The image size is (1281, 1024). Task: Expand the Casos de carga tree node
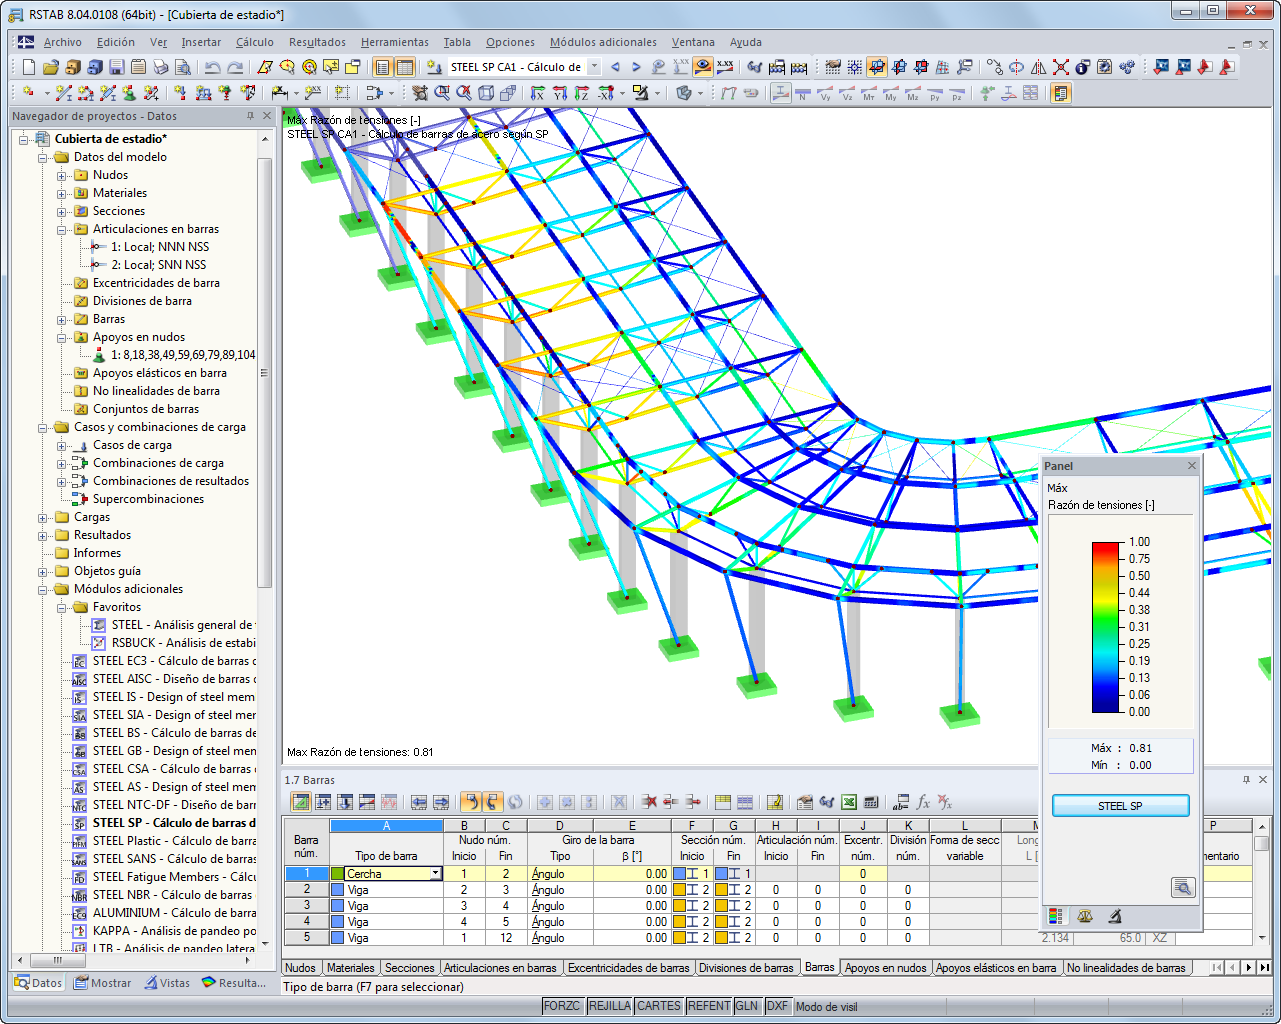(x=61, y=445)
